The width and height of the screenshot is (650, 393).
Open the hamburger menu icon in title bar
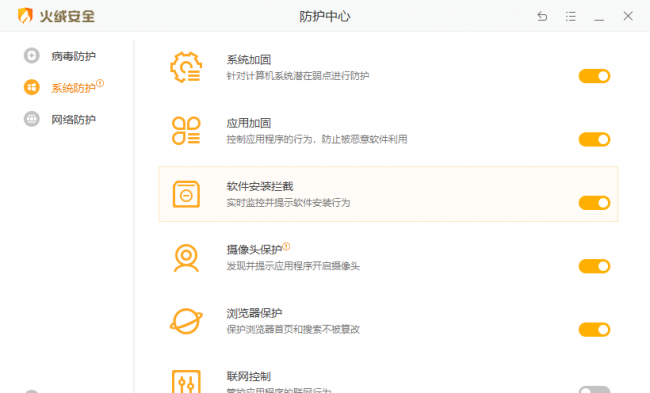click(x=571, y=16)
